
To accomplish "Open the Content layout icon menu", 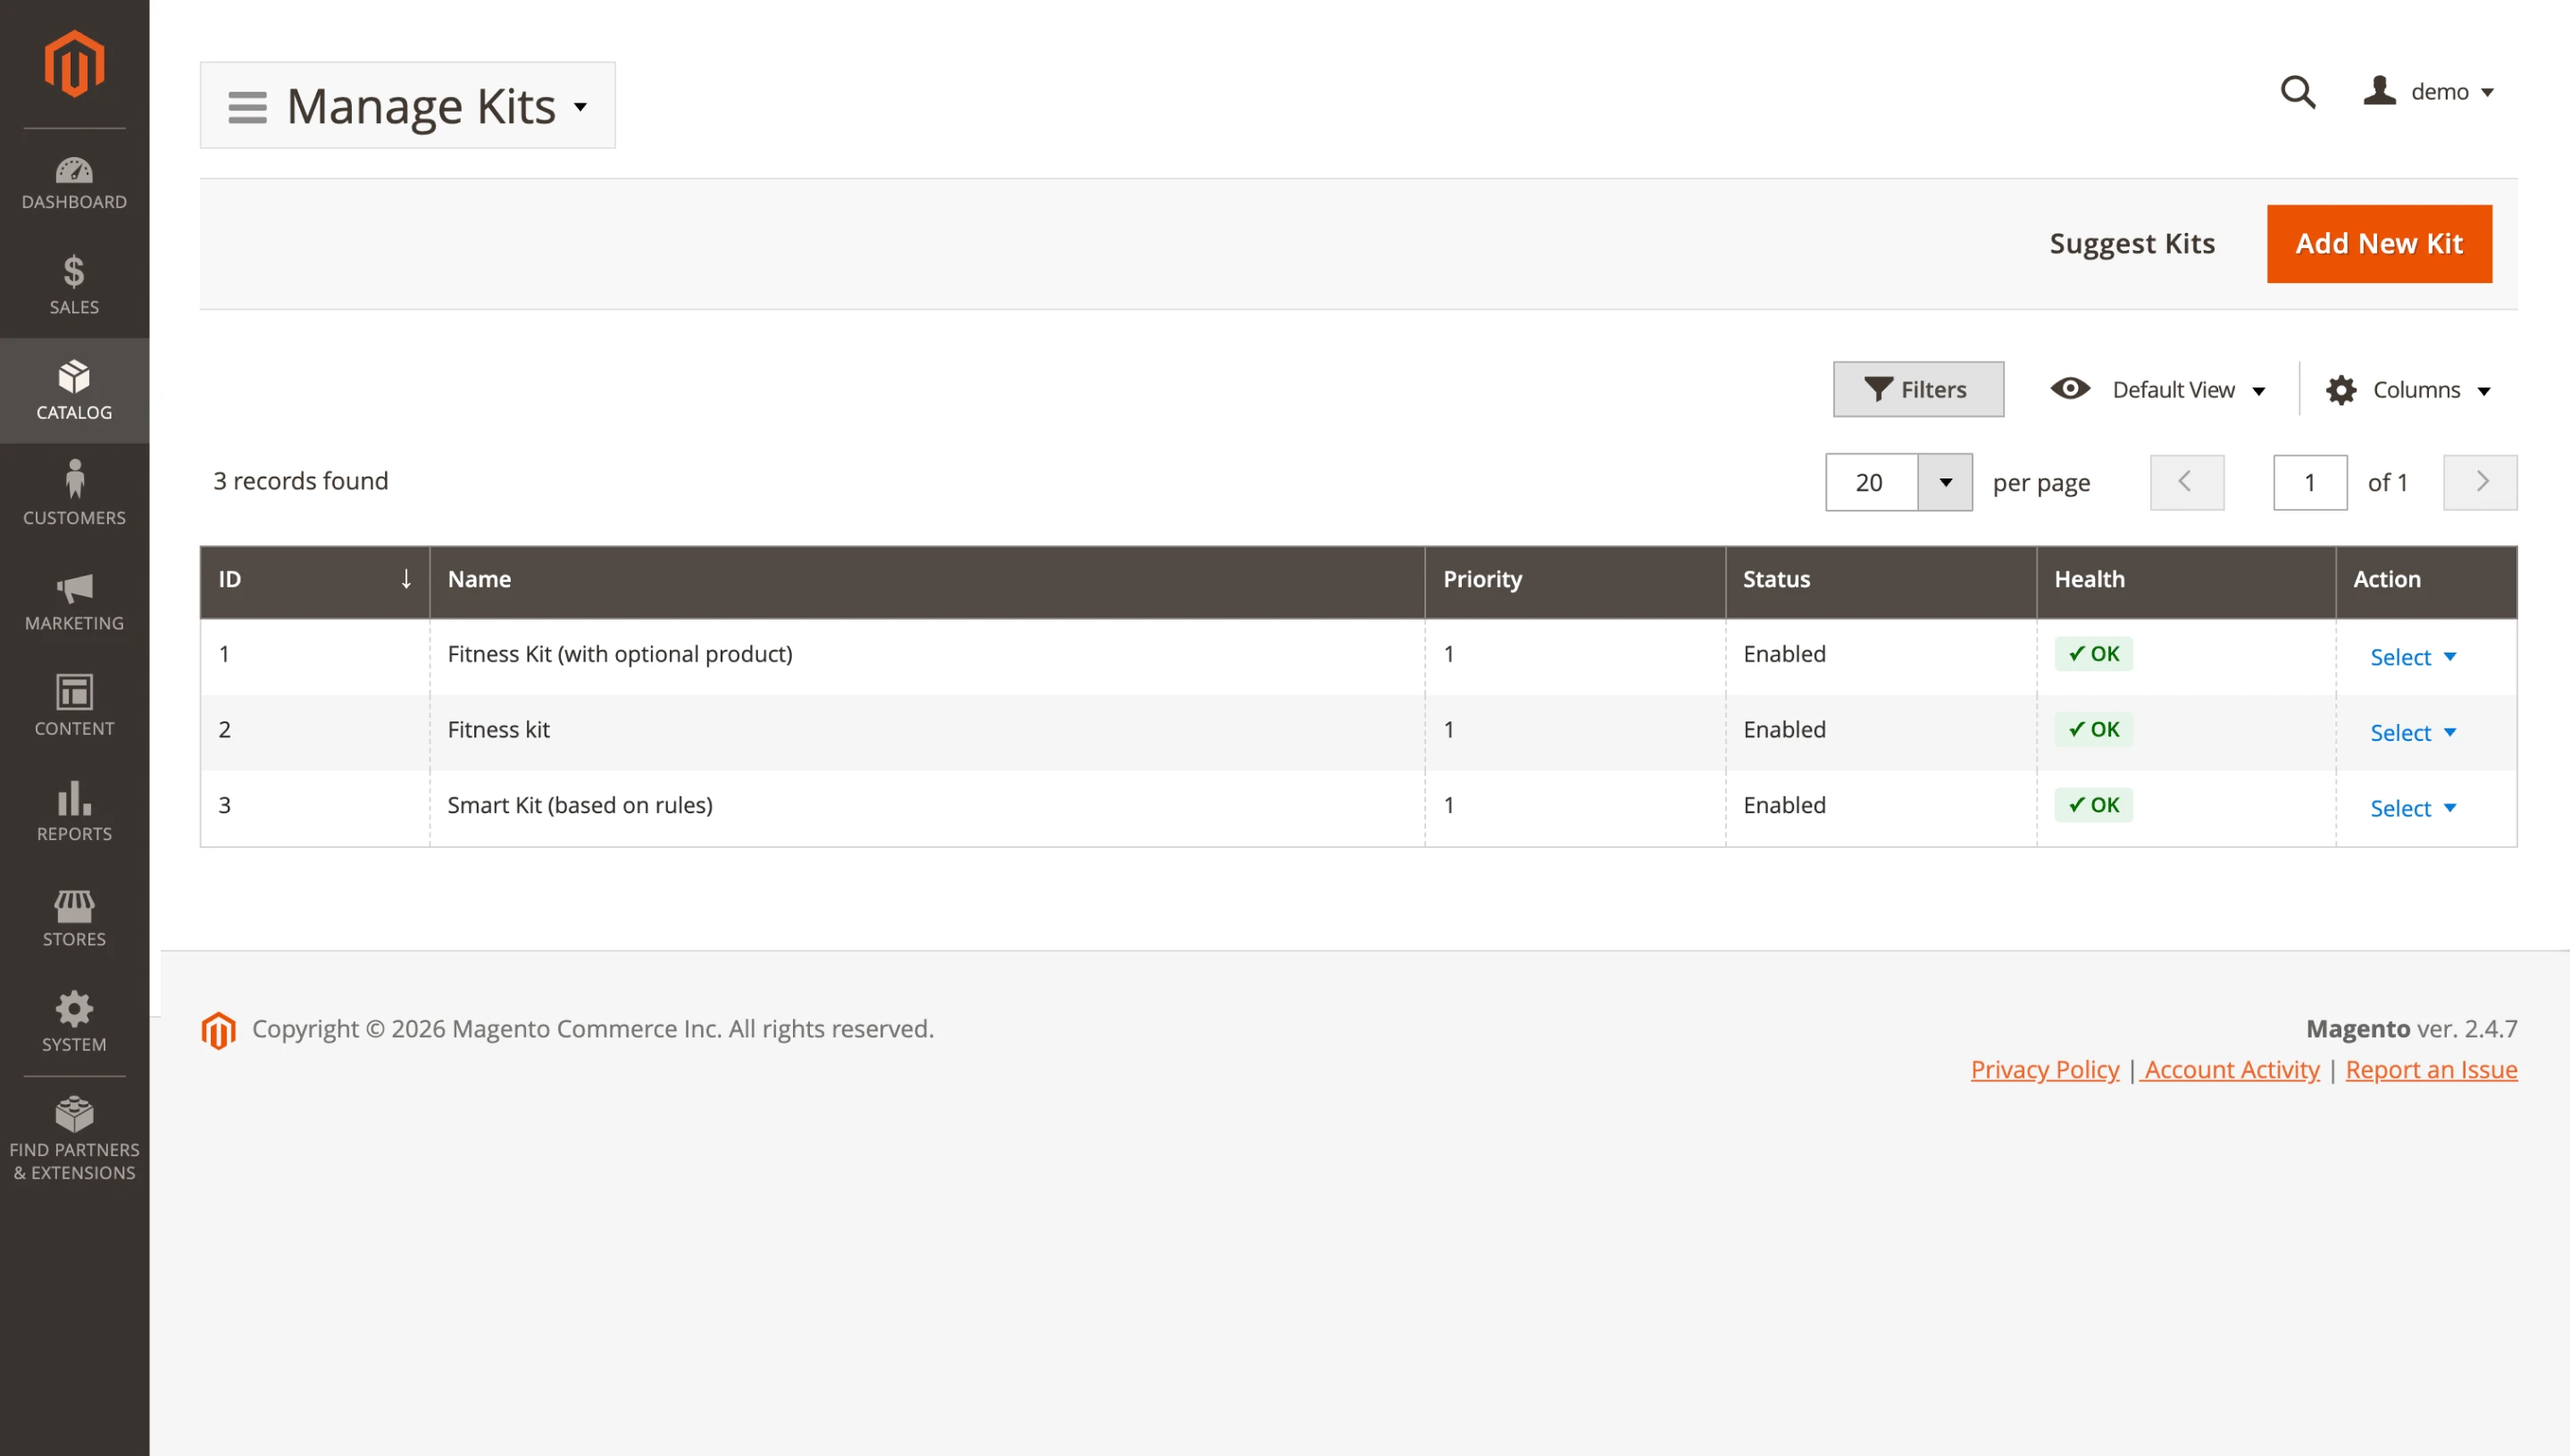I will [x=74, y=706].
